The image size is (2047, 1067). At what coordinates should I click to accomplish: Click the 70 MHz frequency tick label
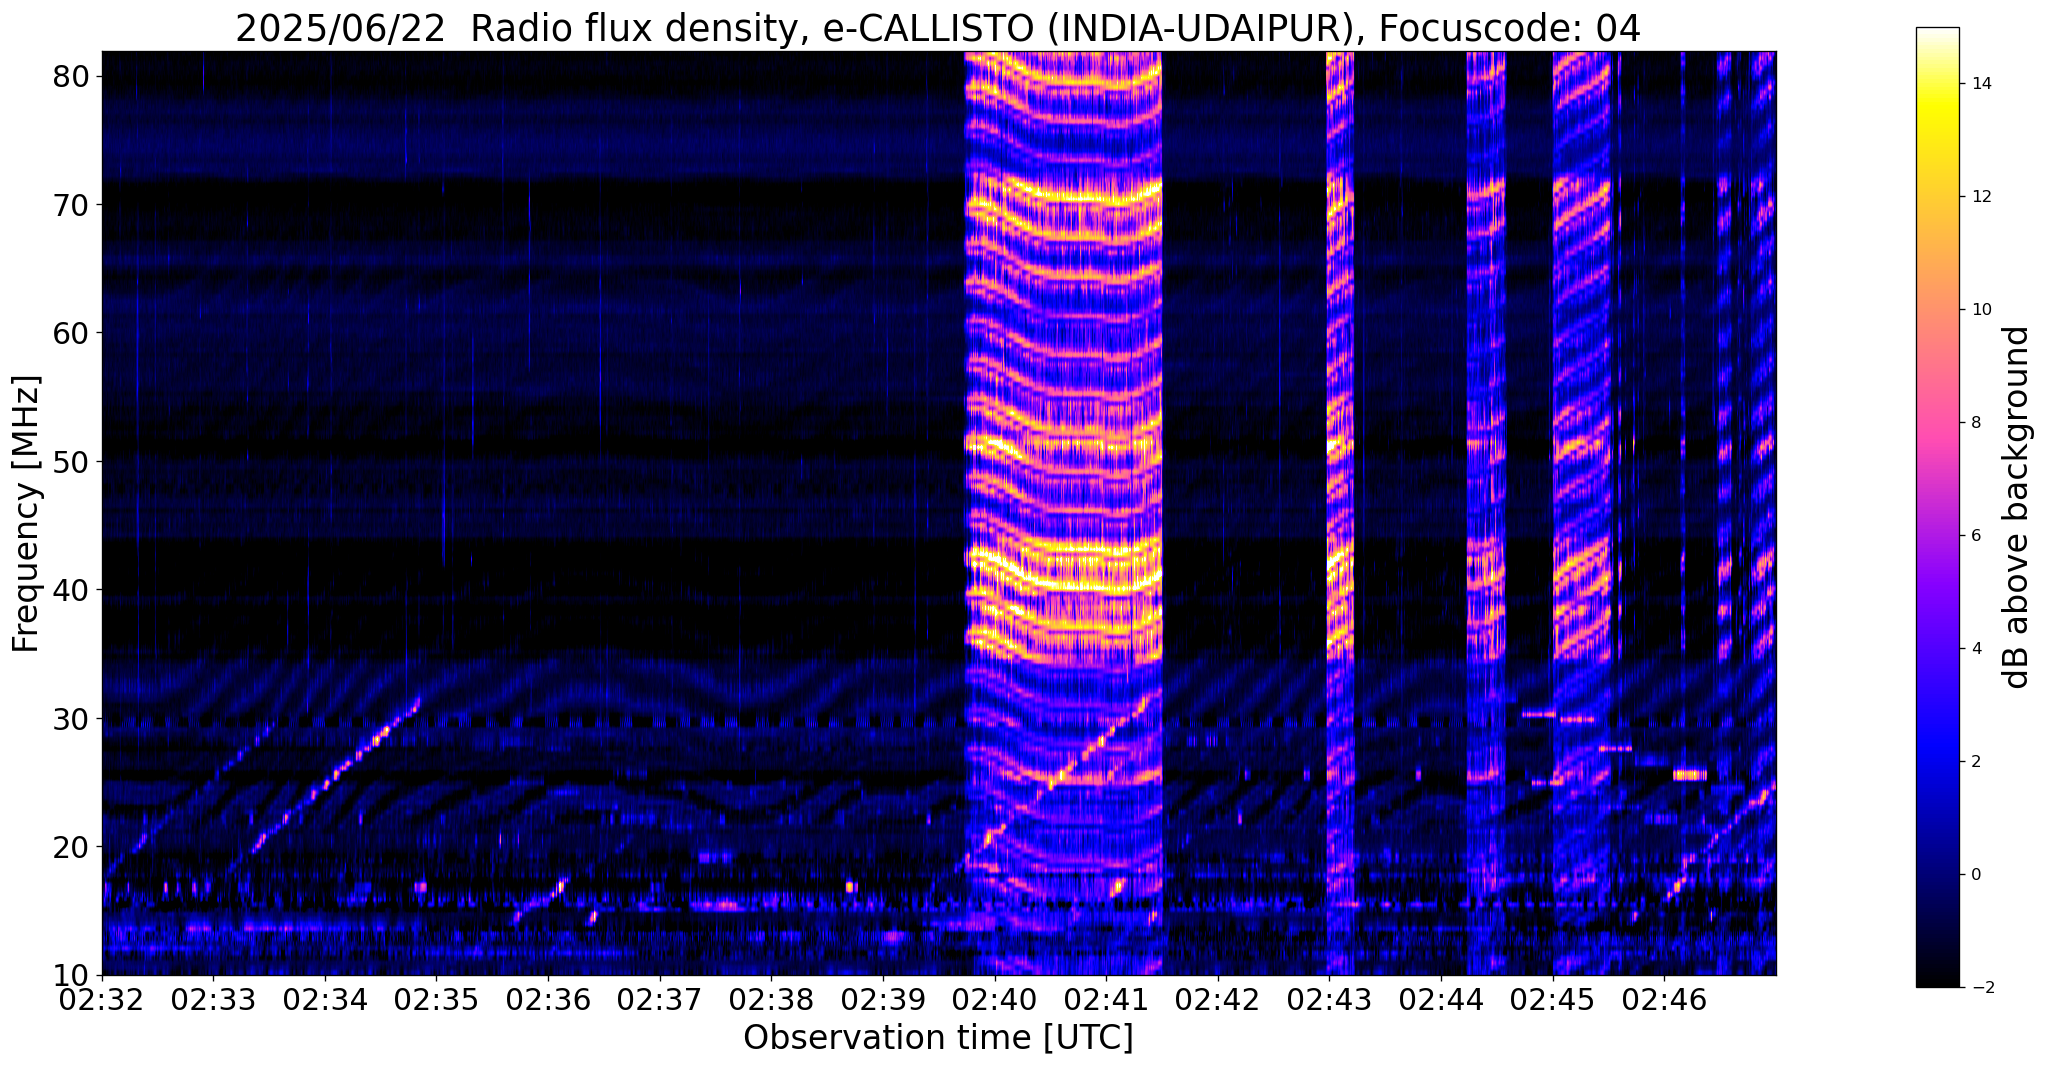70,205
